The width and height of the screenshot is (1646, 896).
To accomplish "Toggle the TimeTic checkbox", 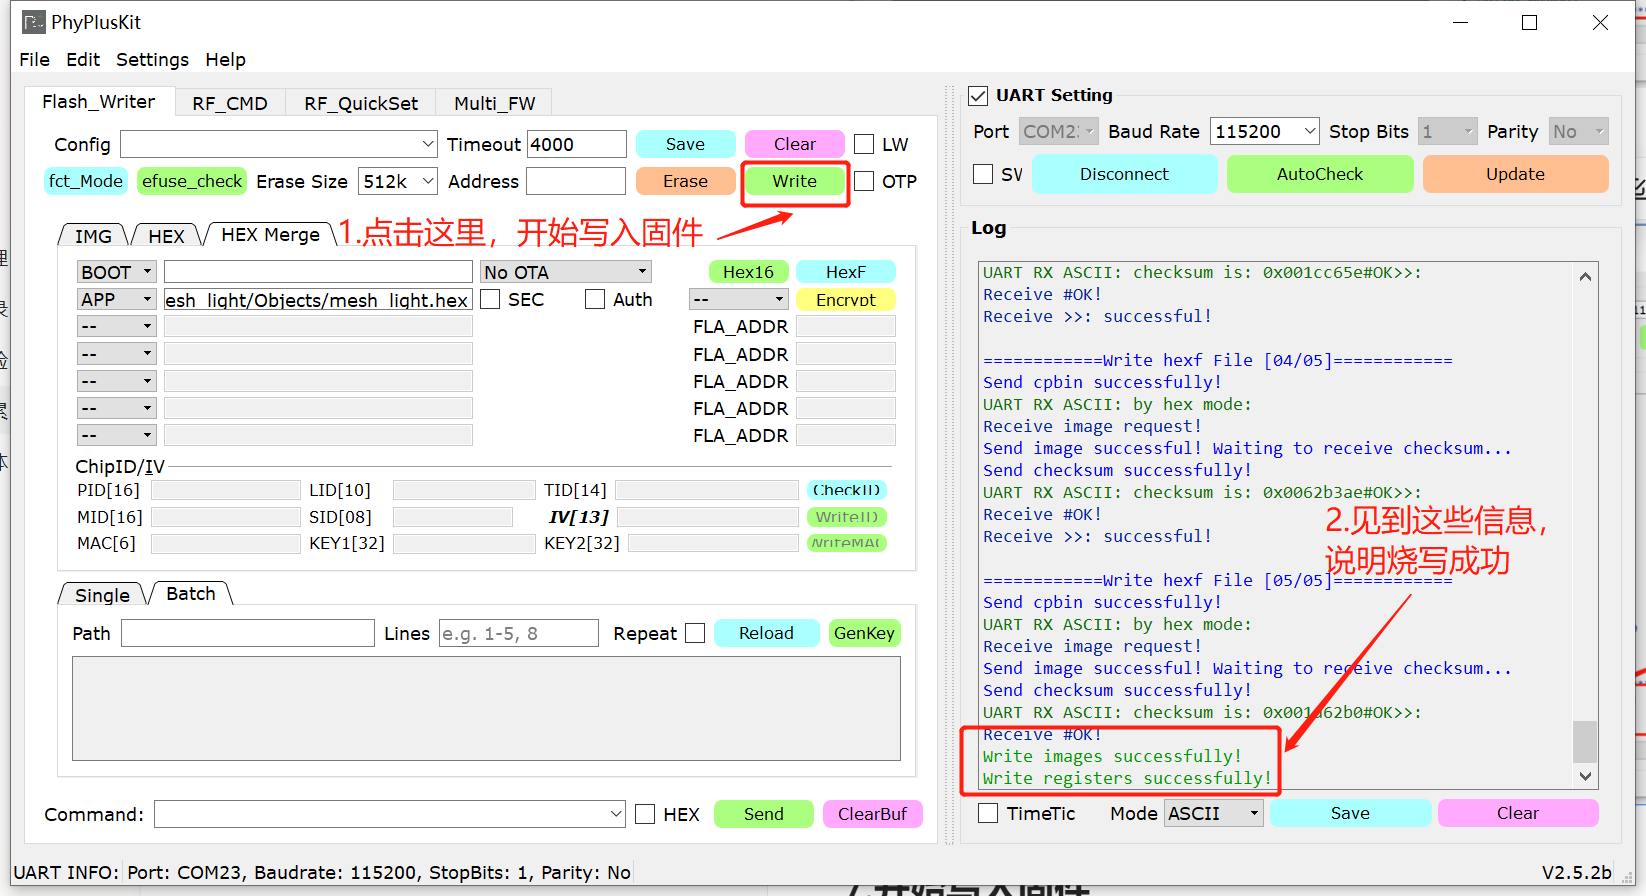I will coord(988,813).
